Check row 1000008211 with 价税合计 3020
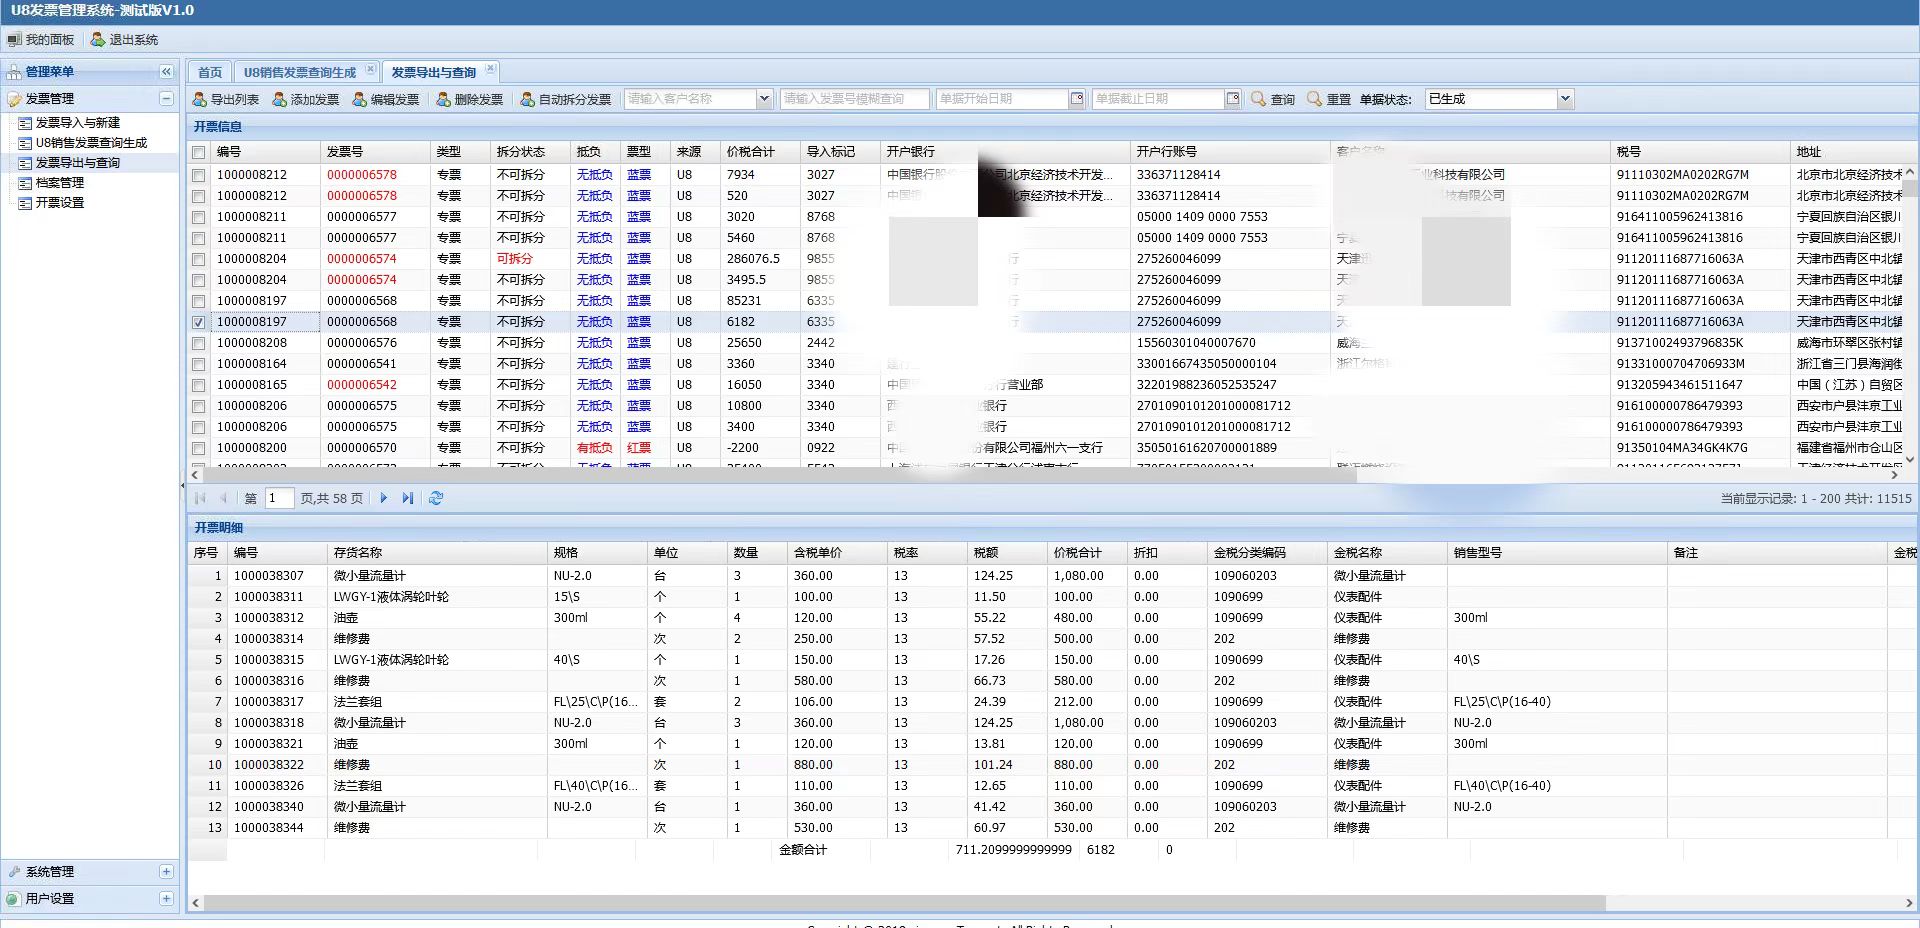 [199, 217]
